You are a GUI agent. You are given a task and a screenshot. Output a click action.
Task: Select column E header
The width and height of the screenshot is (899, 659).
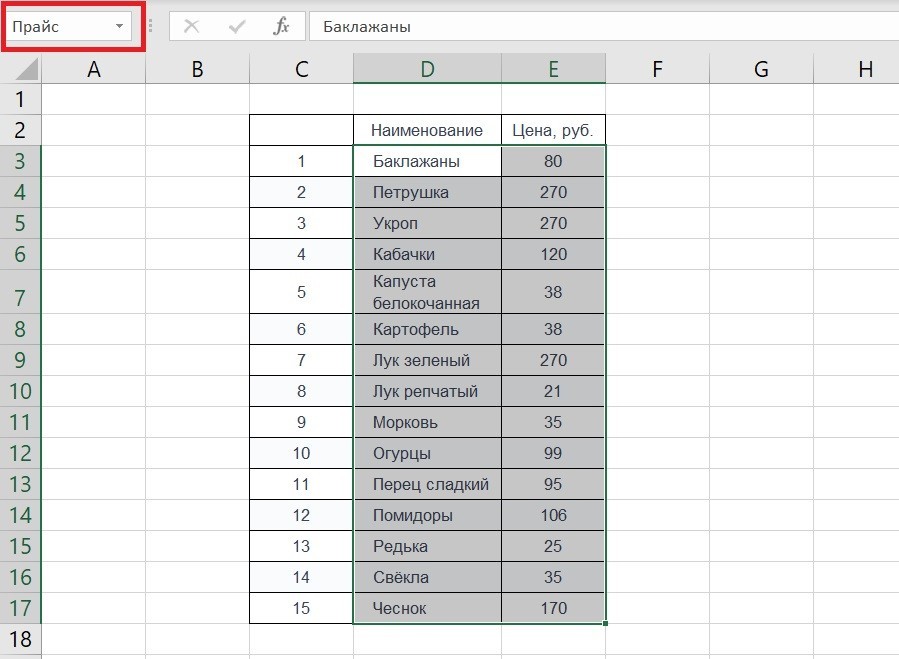click(x=553, y=69)
